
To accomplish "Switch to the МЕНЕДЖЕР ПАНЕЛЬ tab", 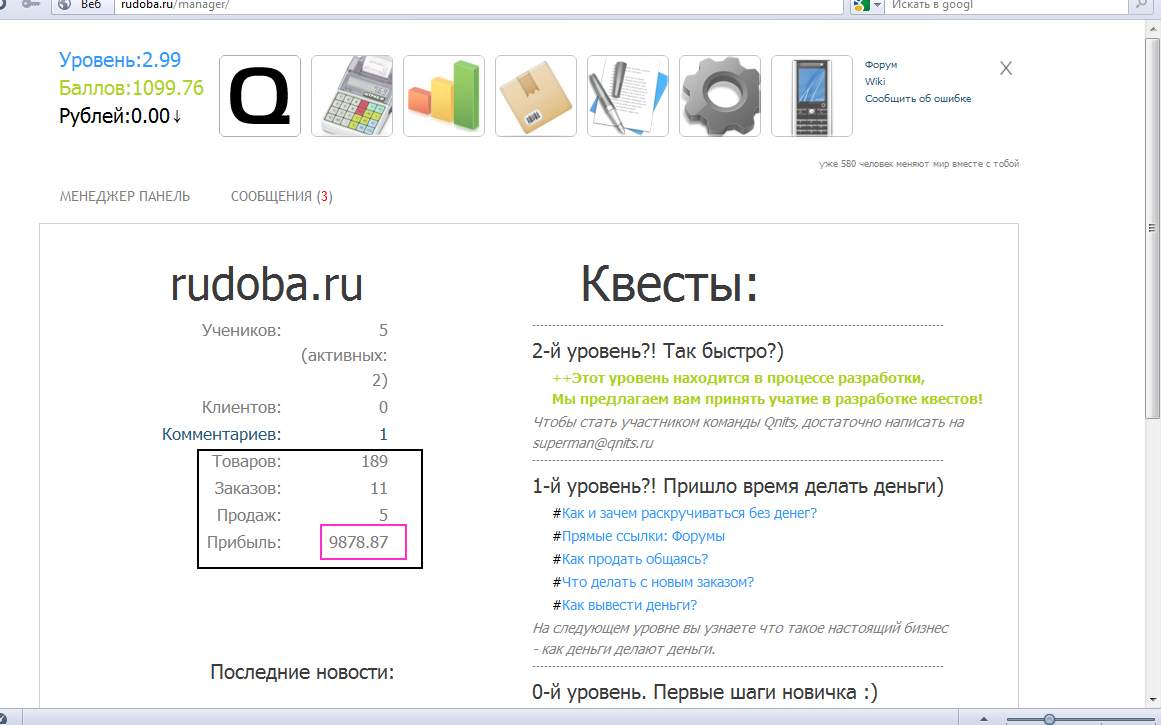I will click(125, 197).
